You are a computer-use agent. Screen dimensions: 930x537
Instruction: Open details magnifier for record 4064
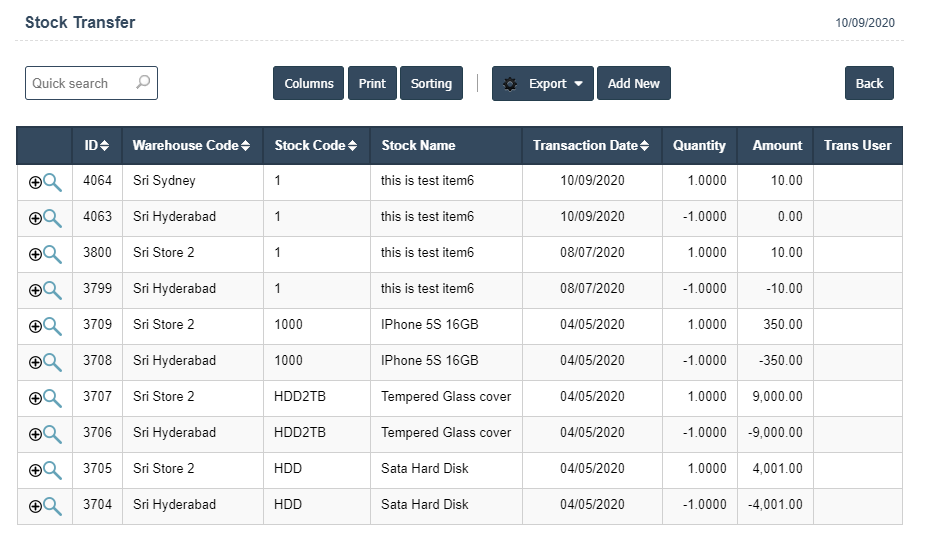click(x=52, y=182)
